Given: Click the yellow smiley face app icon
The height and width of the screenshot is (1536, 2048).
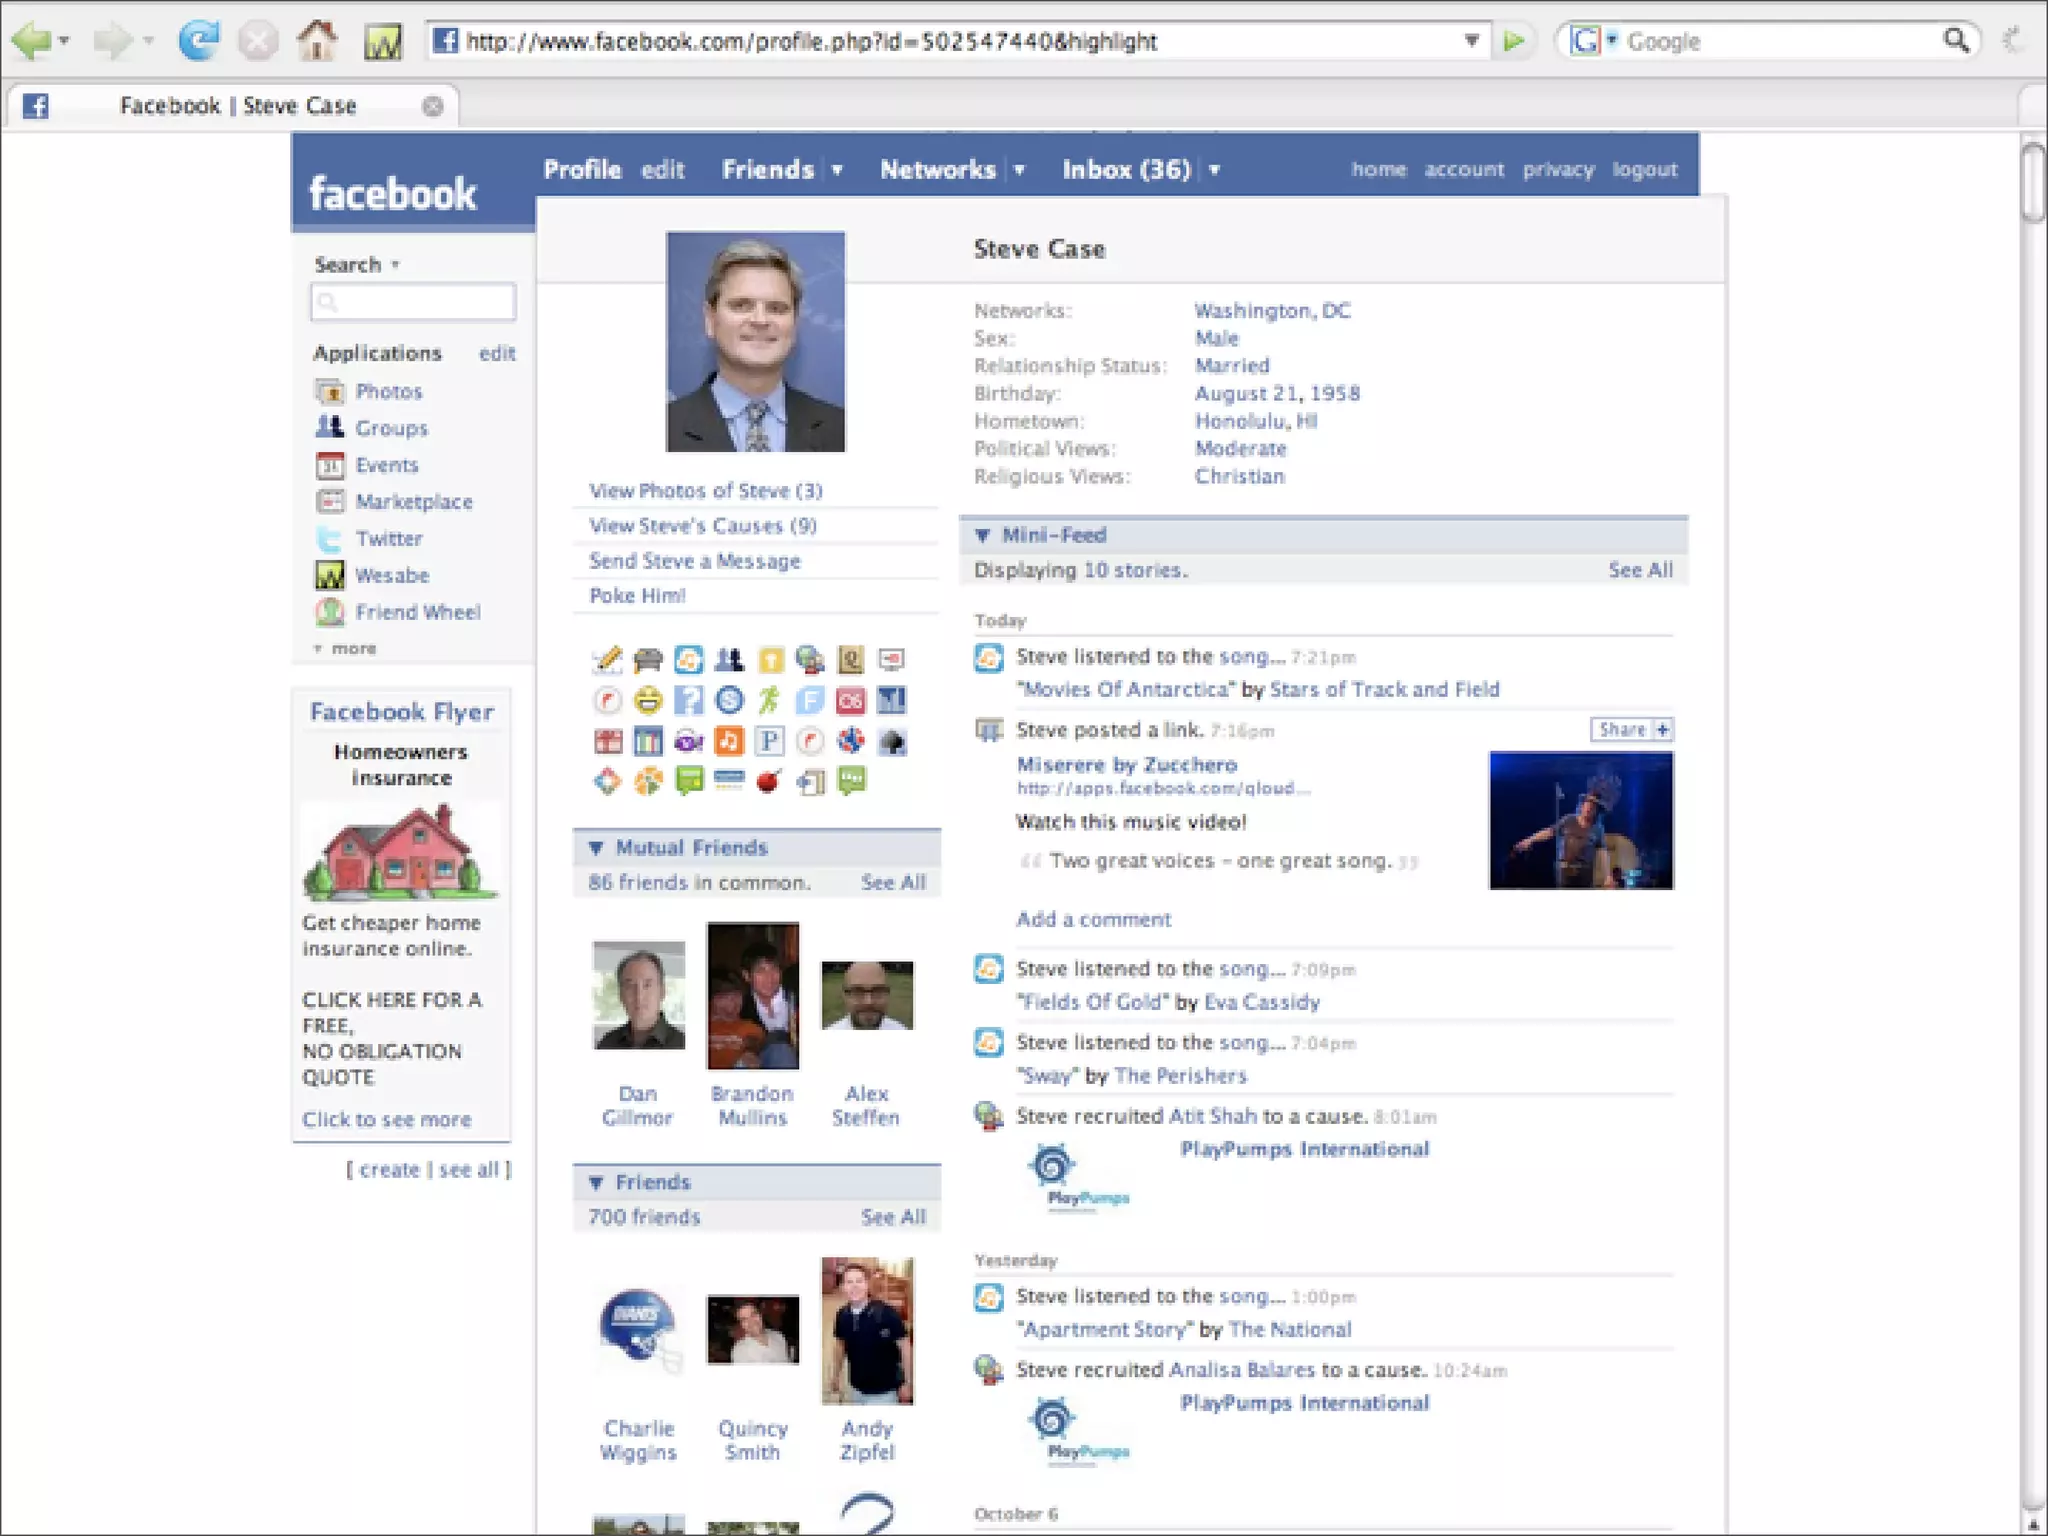Looking at the screenshot, I should pos(648,700).
